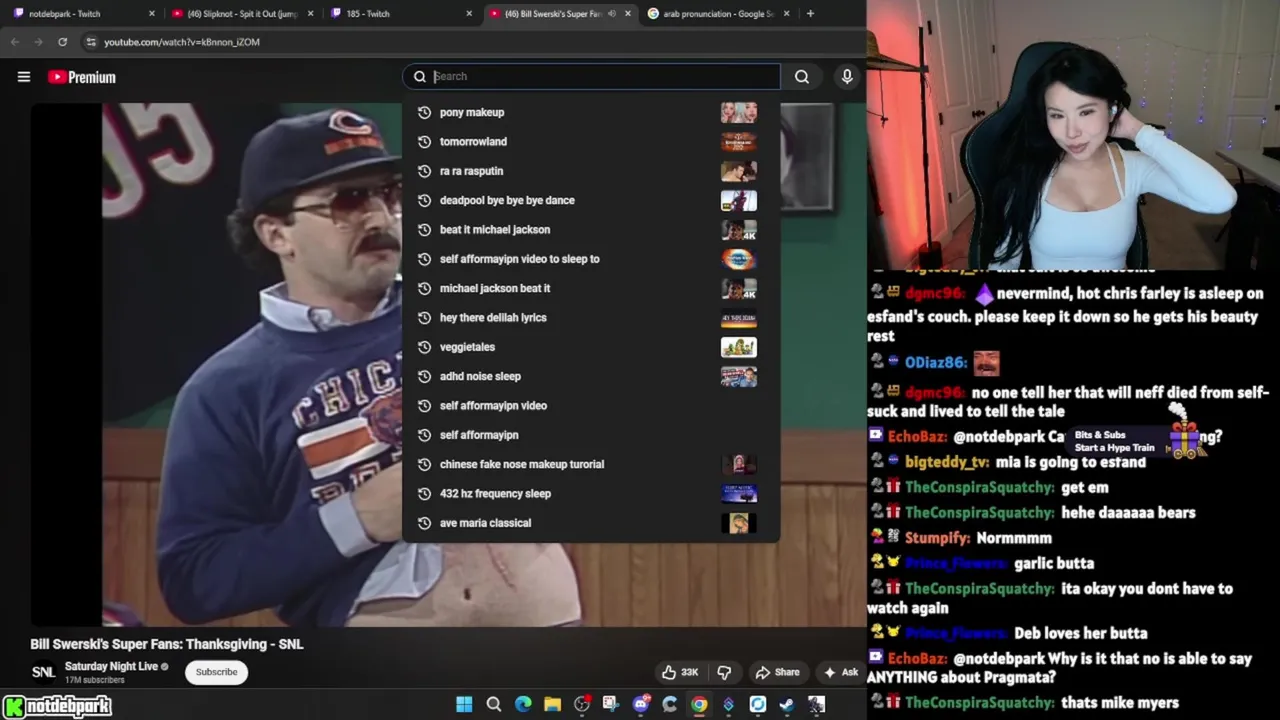Switch to the 'arab pronunciation - Google' tab

pos(718,14)
